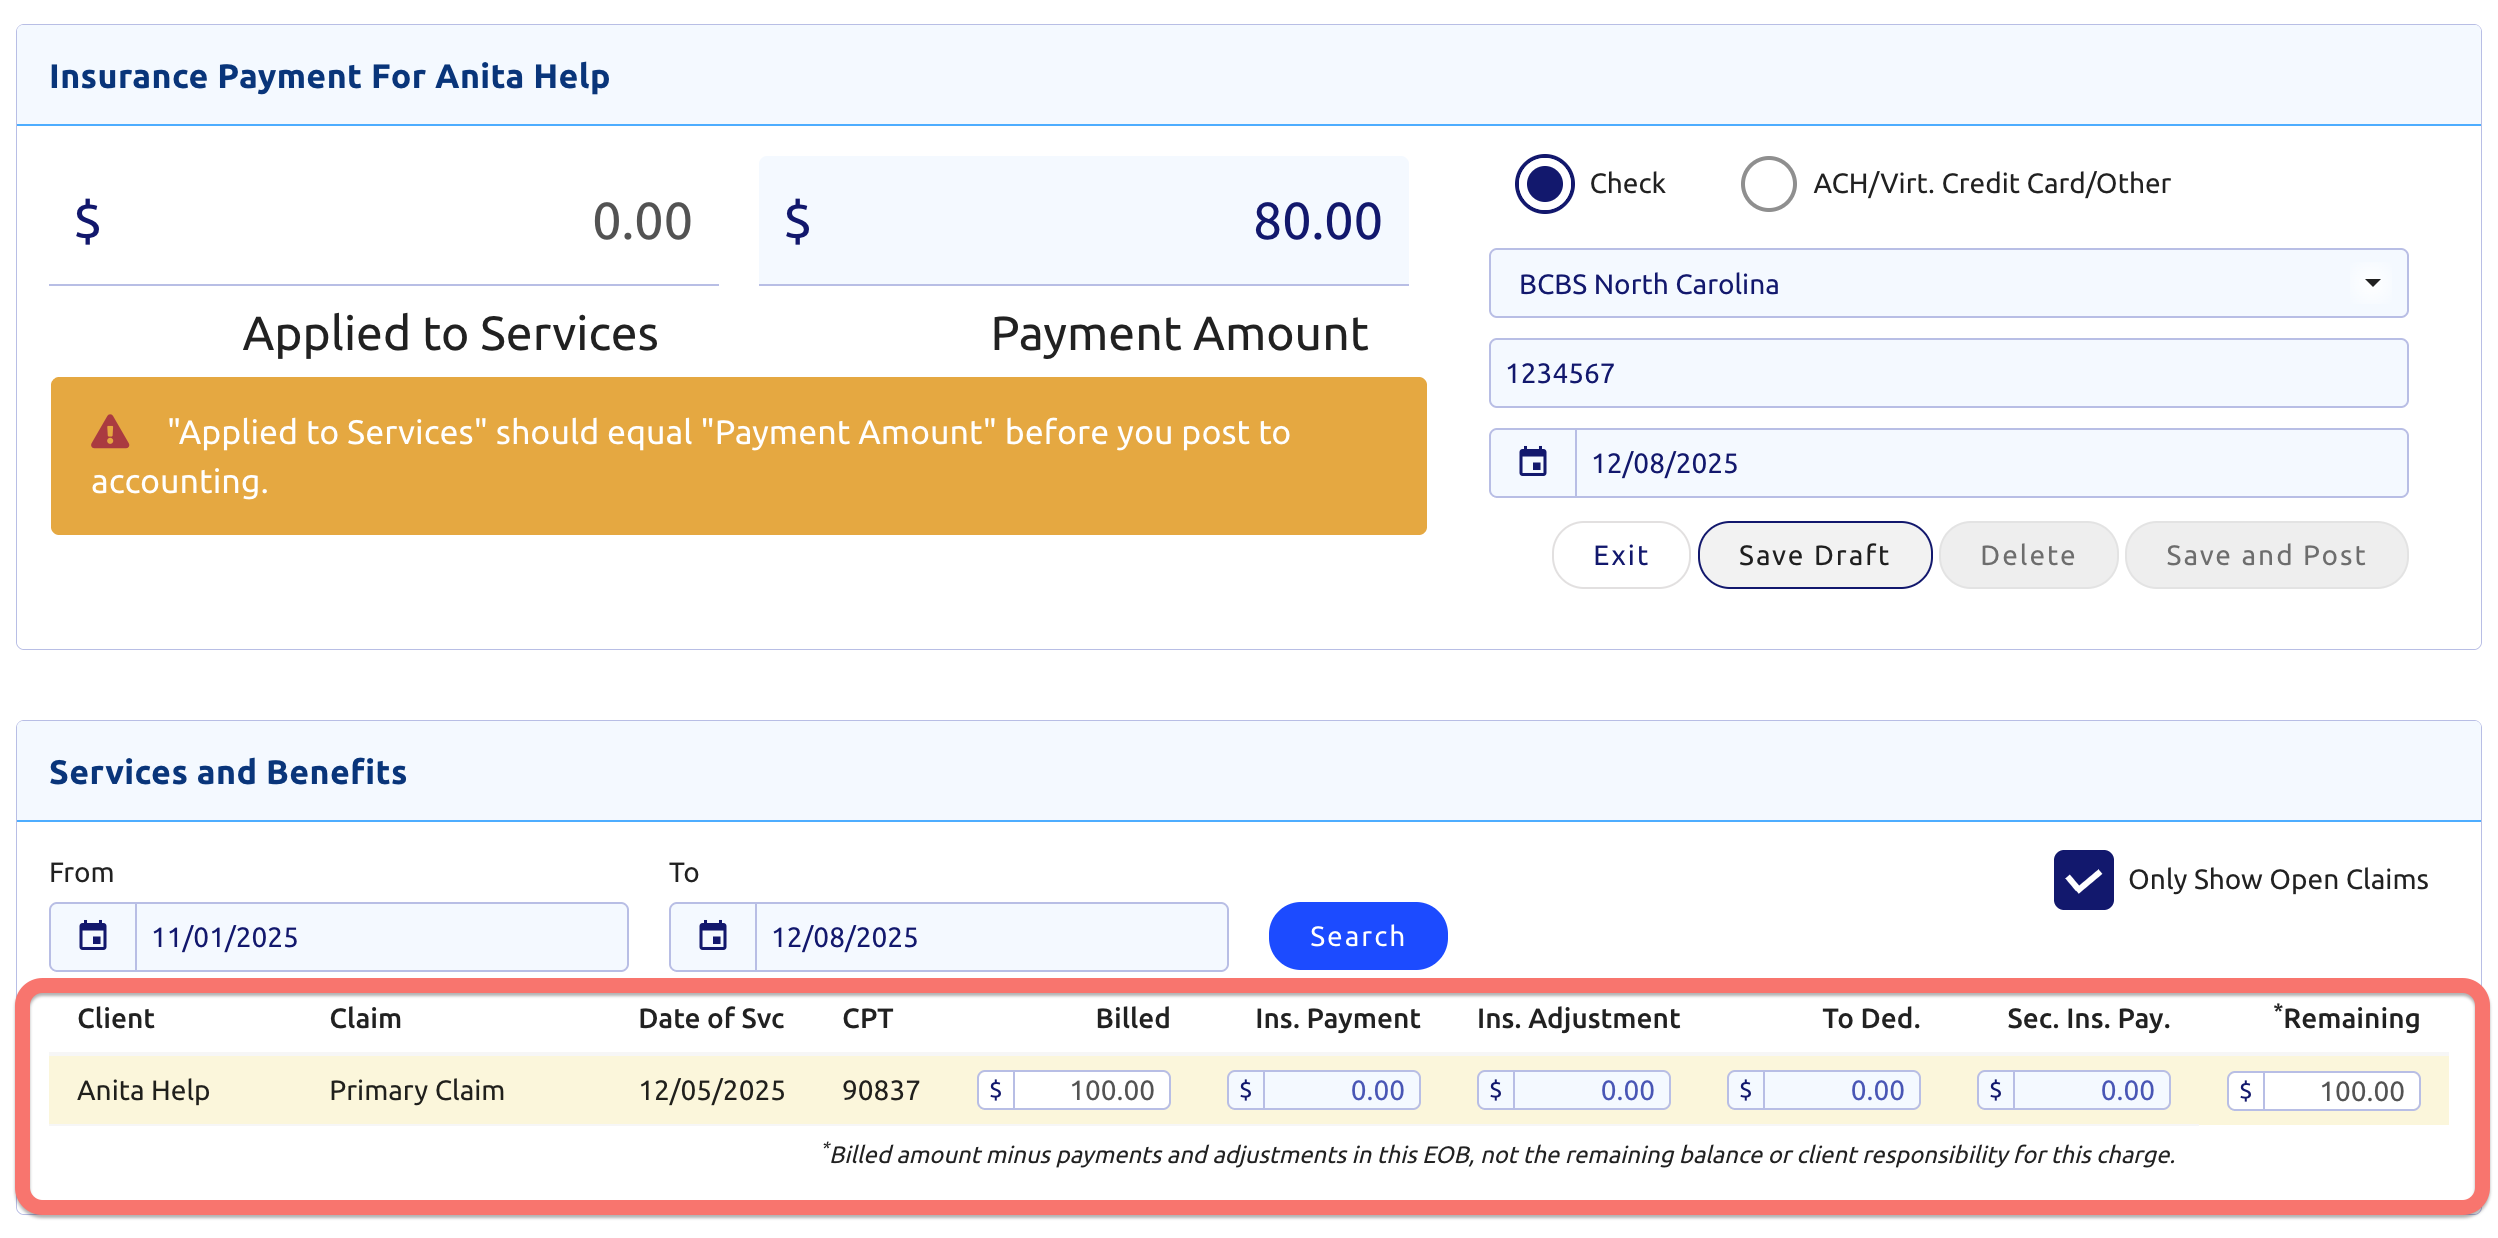The height and width of the screenshot is (1238, 2498).
Task: Click the Delete button
Action: click(2027, 555)
